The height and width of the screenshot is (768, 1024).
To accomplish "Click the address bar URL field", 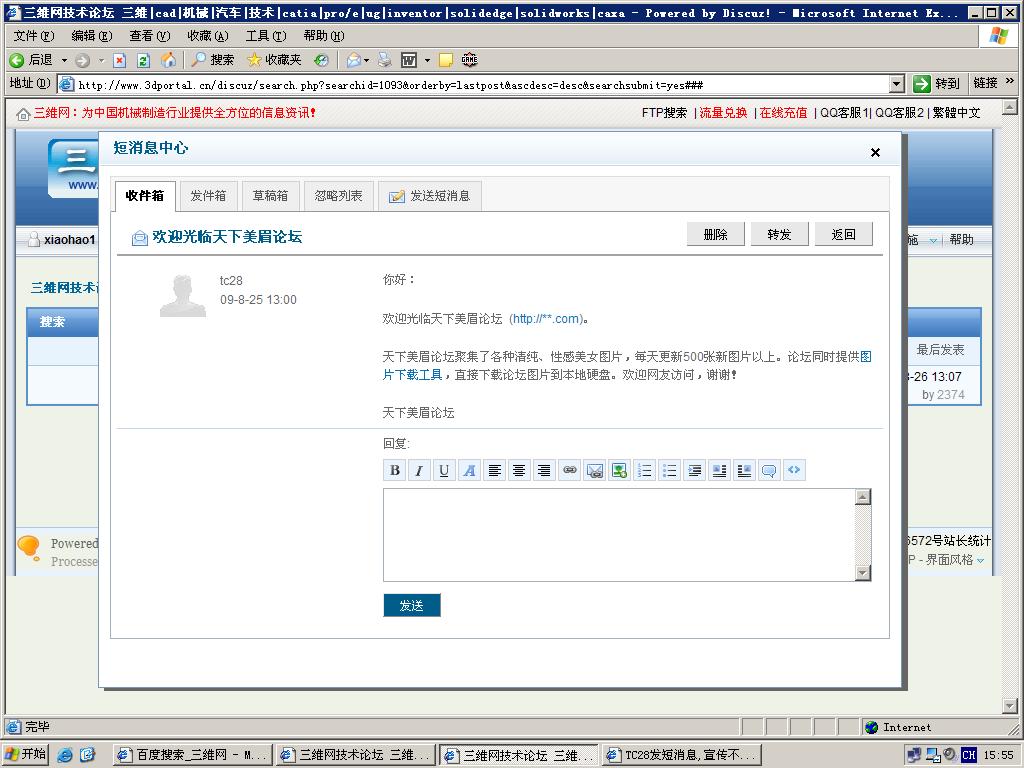I will point(482,85).
